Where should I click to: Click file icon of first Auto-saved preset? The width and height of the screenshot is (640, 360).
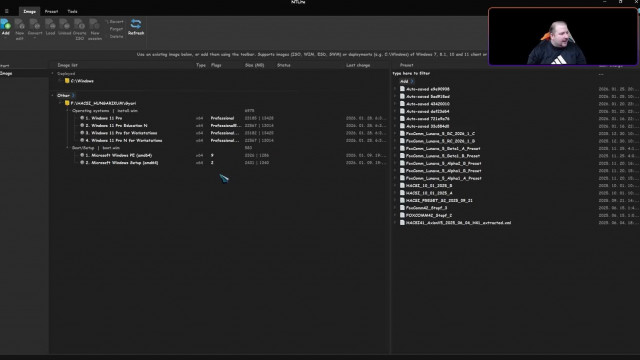(402, 89)
